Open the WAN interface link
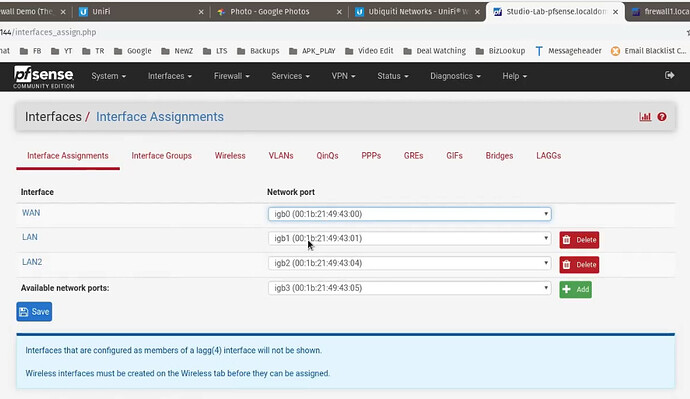Viewport: 690px width, 399px height. pos(31,213)
